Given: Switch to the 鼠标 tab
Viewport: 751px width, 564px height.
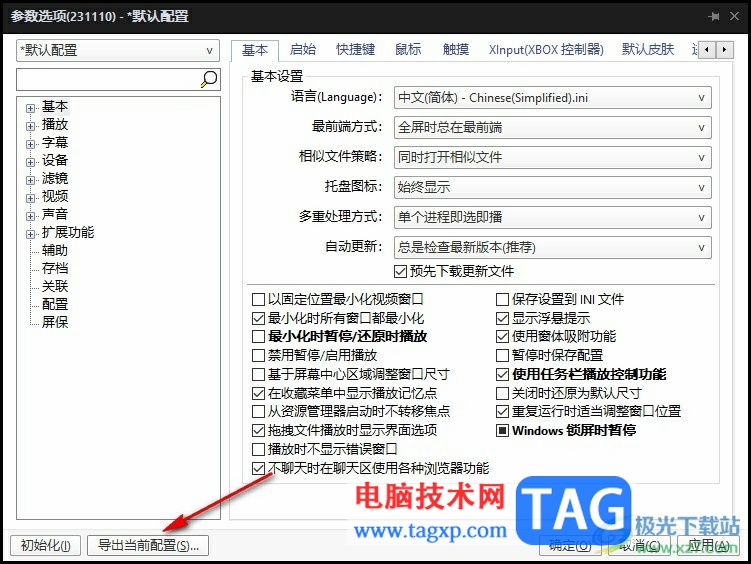Looking at the screenshot, I should coord(408,49).
